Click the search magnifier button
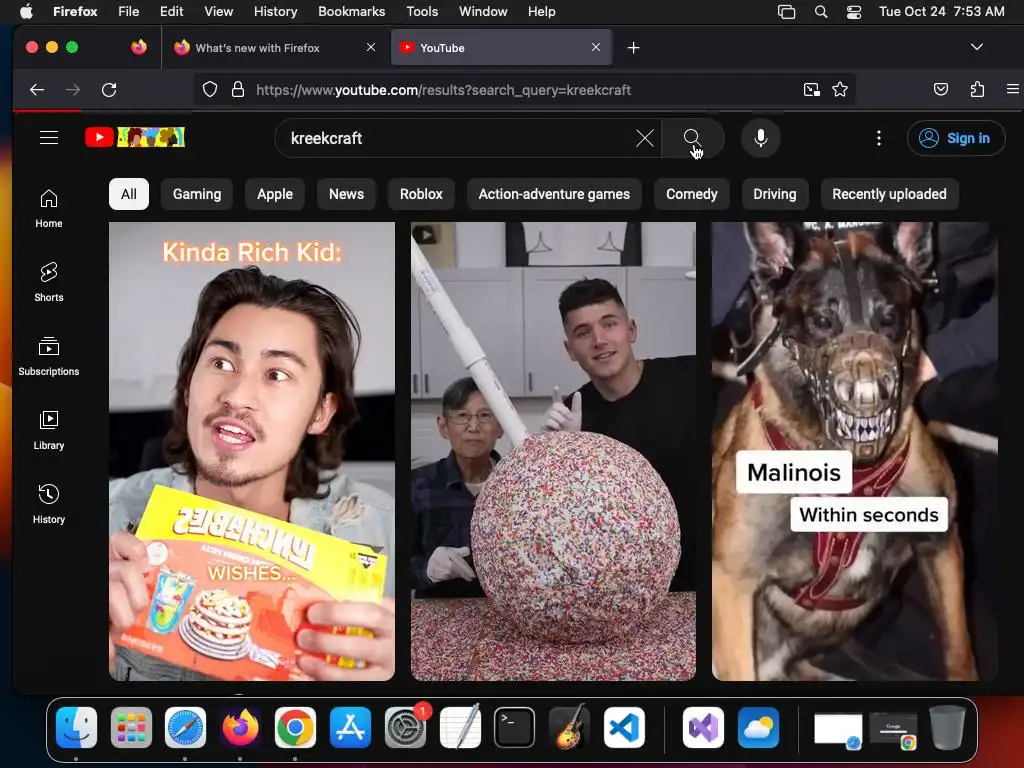 (692, 138)
